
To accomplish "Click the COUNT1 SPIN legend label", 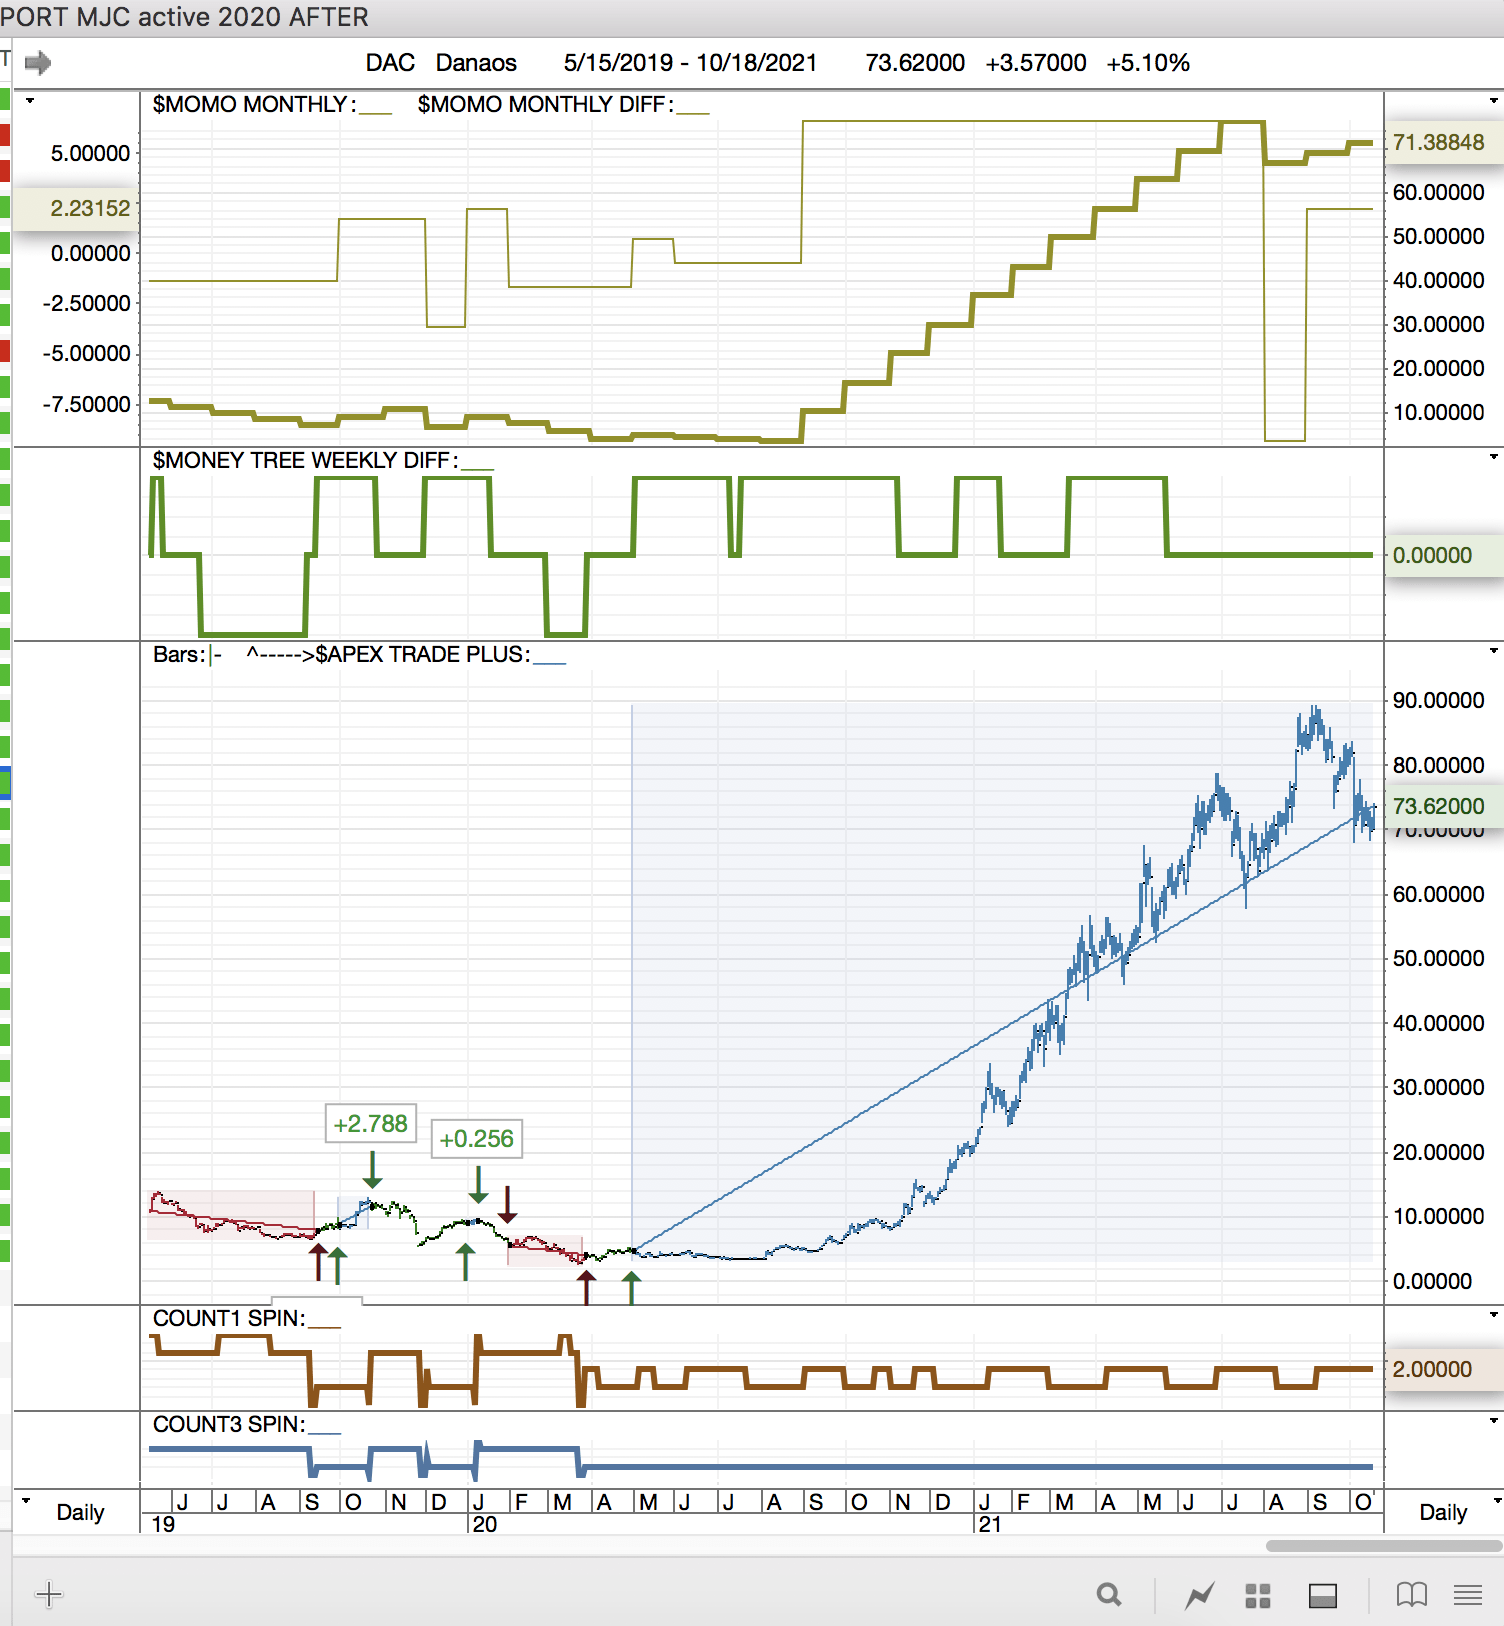I will [229, 1318].
